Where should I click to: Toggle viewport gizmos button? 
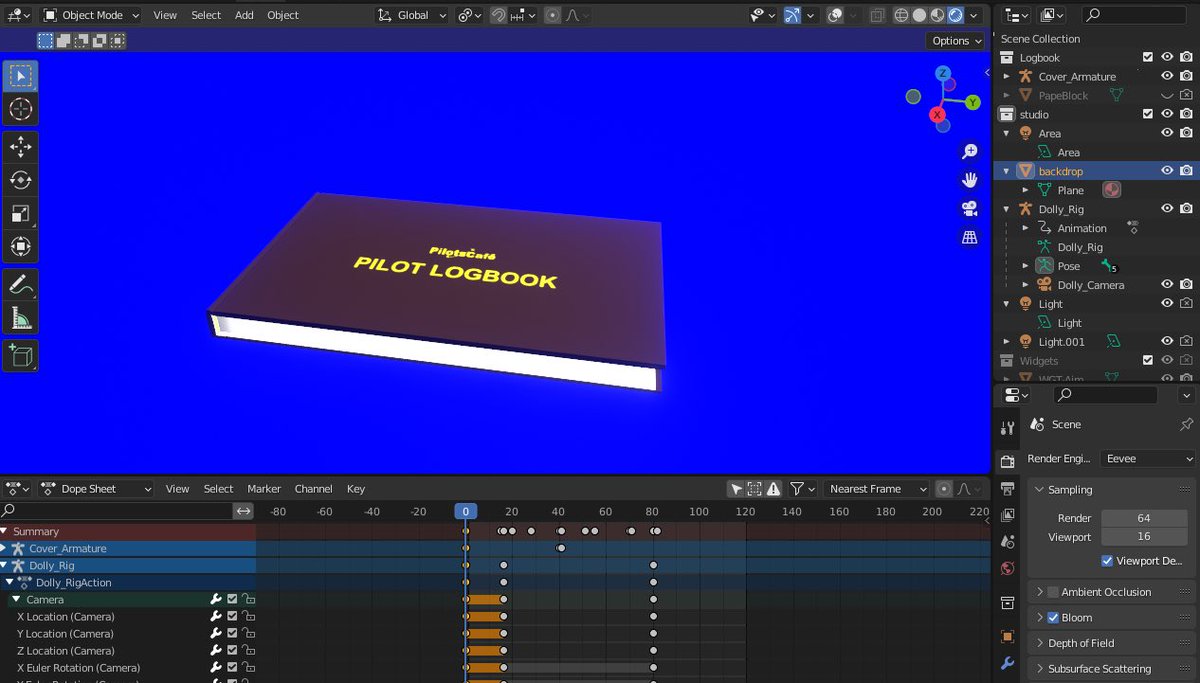[x=792, y=15]
